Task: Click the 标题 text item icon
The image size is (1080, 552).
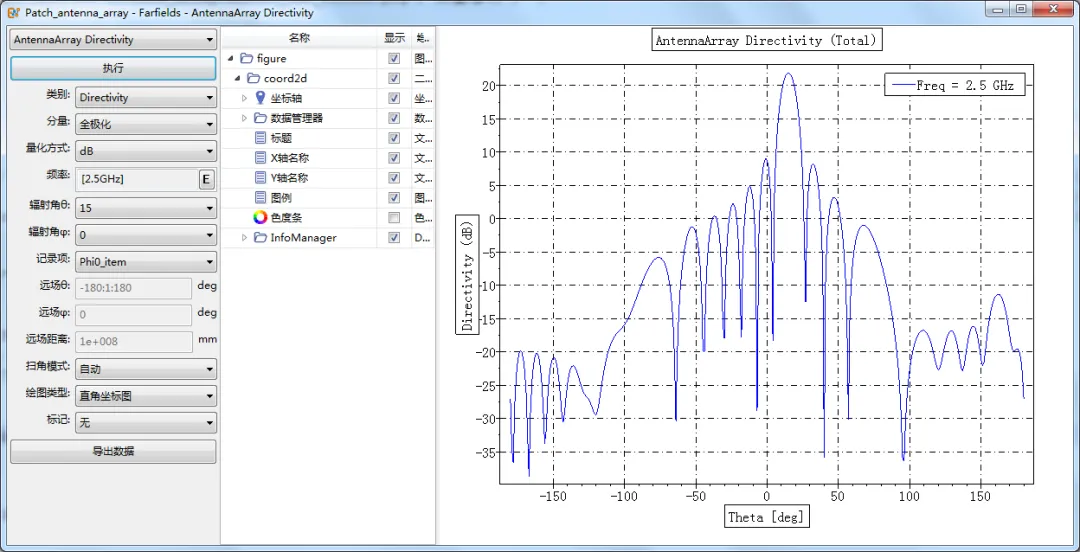Action: point(260,138)
